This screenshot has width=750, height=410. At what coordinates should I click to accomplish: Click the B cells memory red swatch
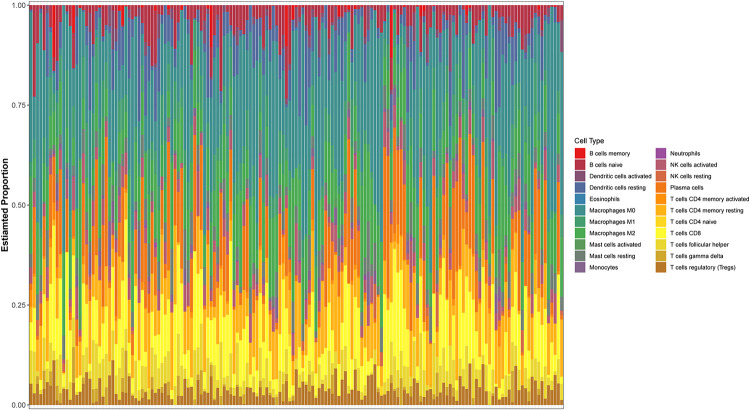coord(578,154)
